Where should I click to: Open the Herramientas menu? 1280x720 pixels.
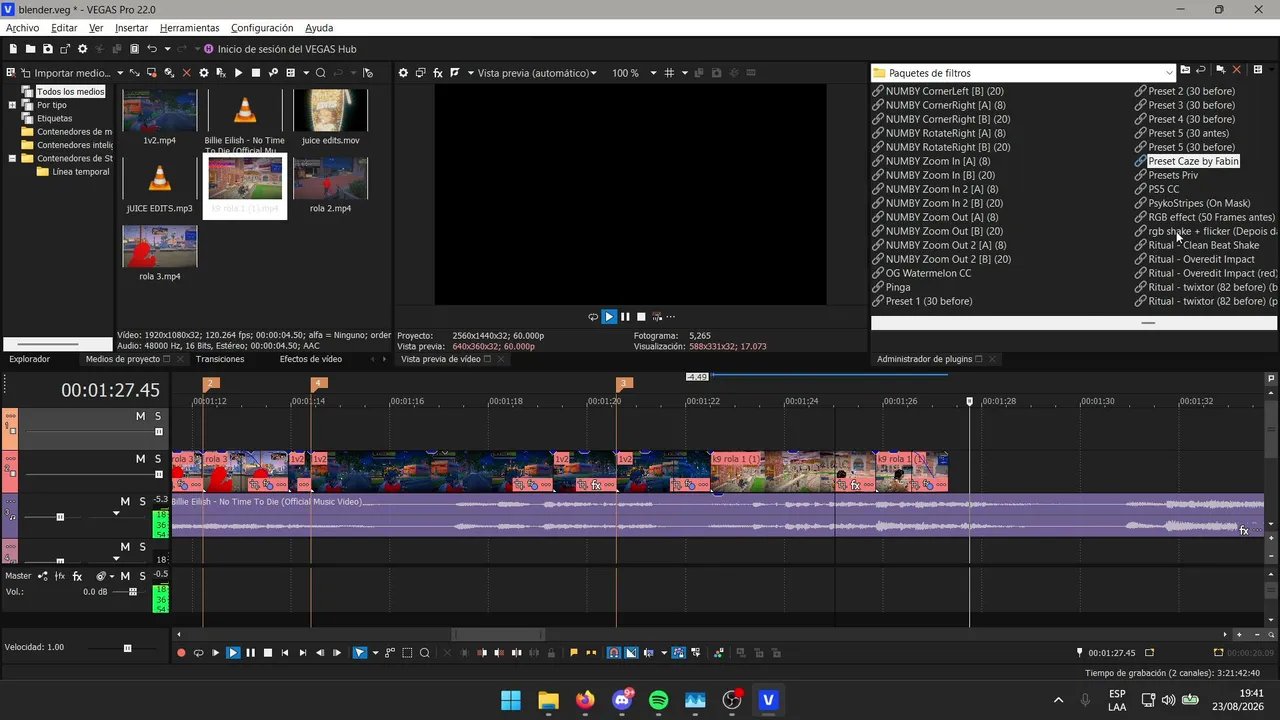[x=190, y=28]
